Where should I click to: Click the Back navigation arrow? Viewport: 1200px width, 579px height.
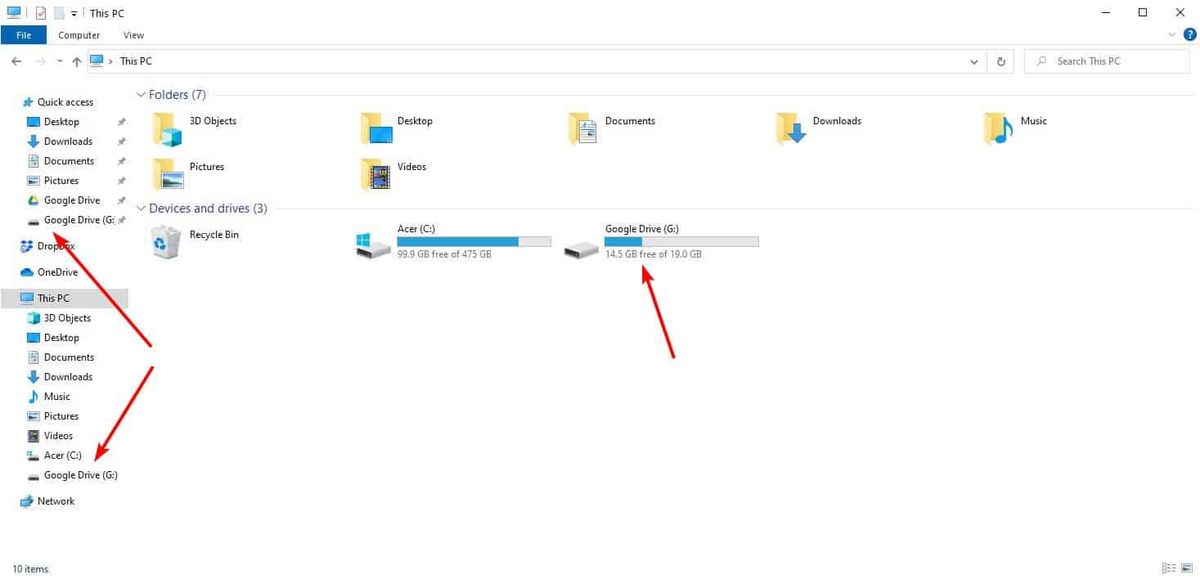pyautogui.click(x=17, y=61)
